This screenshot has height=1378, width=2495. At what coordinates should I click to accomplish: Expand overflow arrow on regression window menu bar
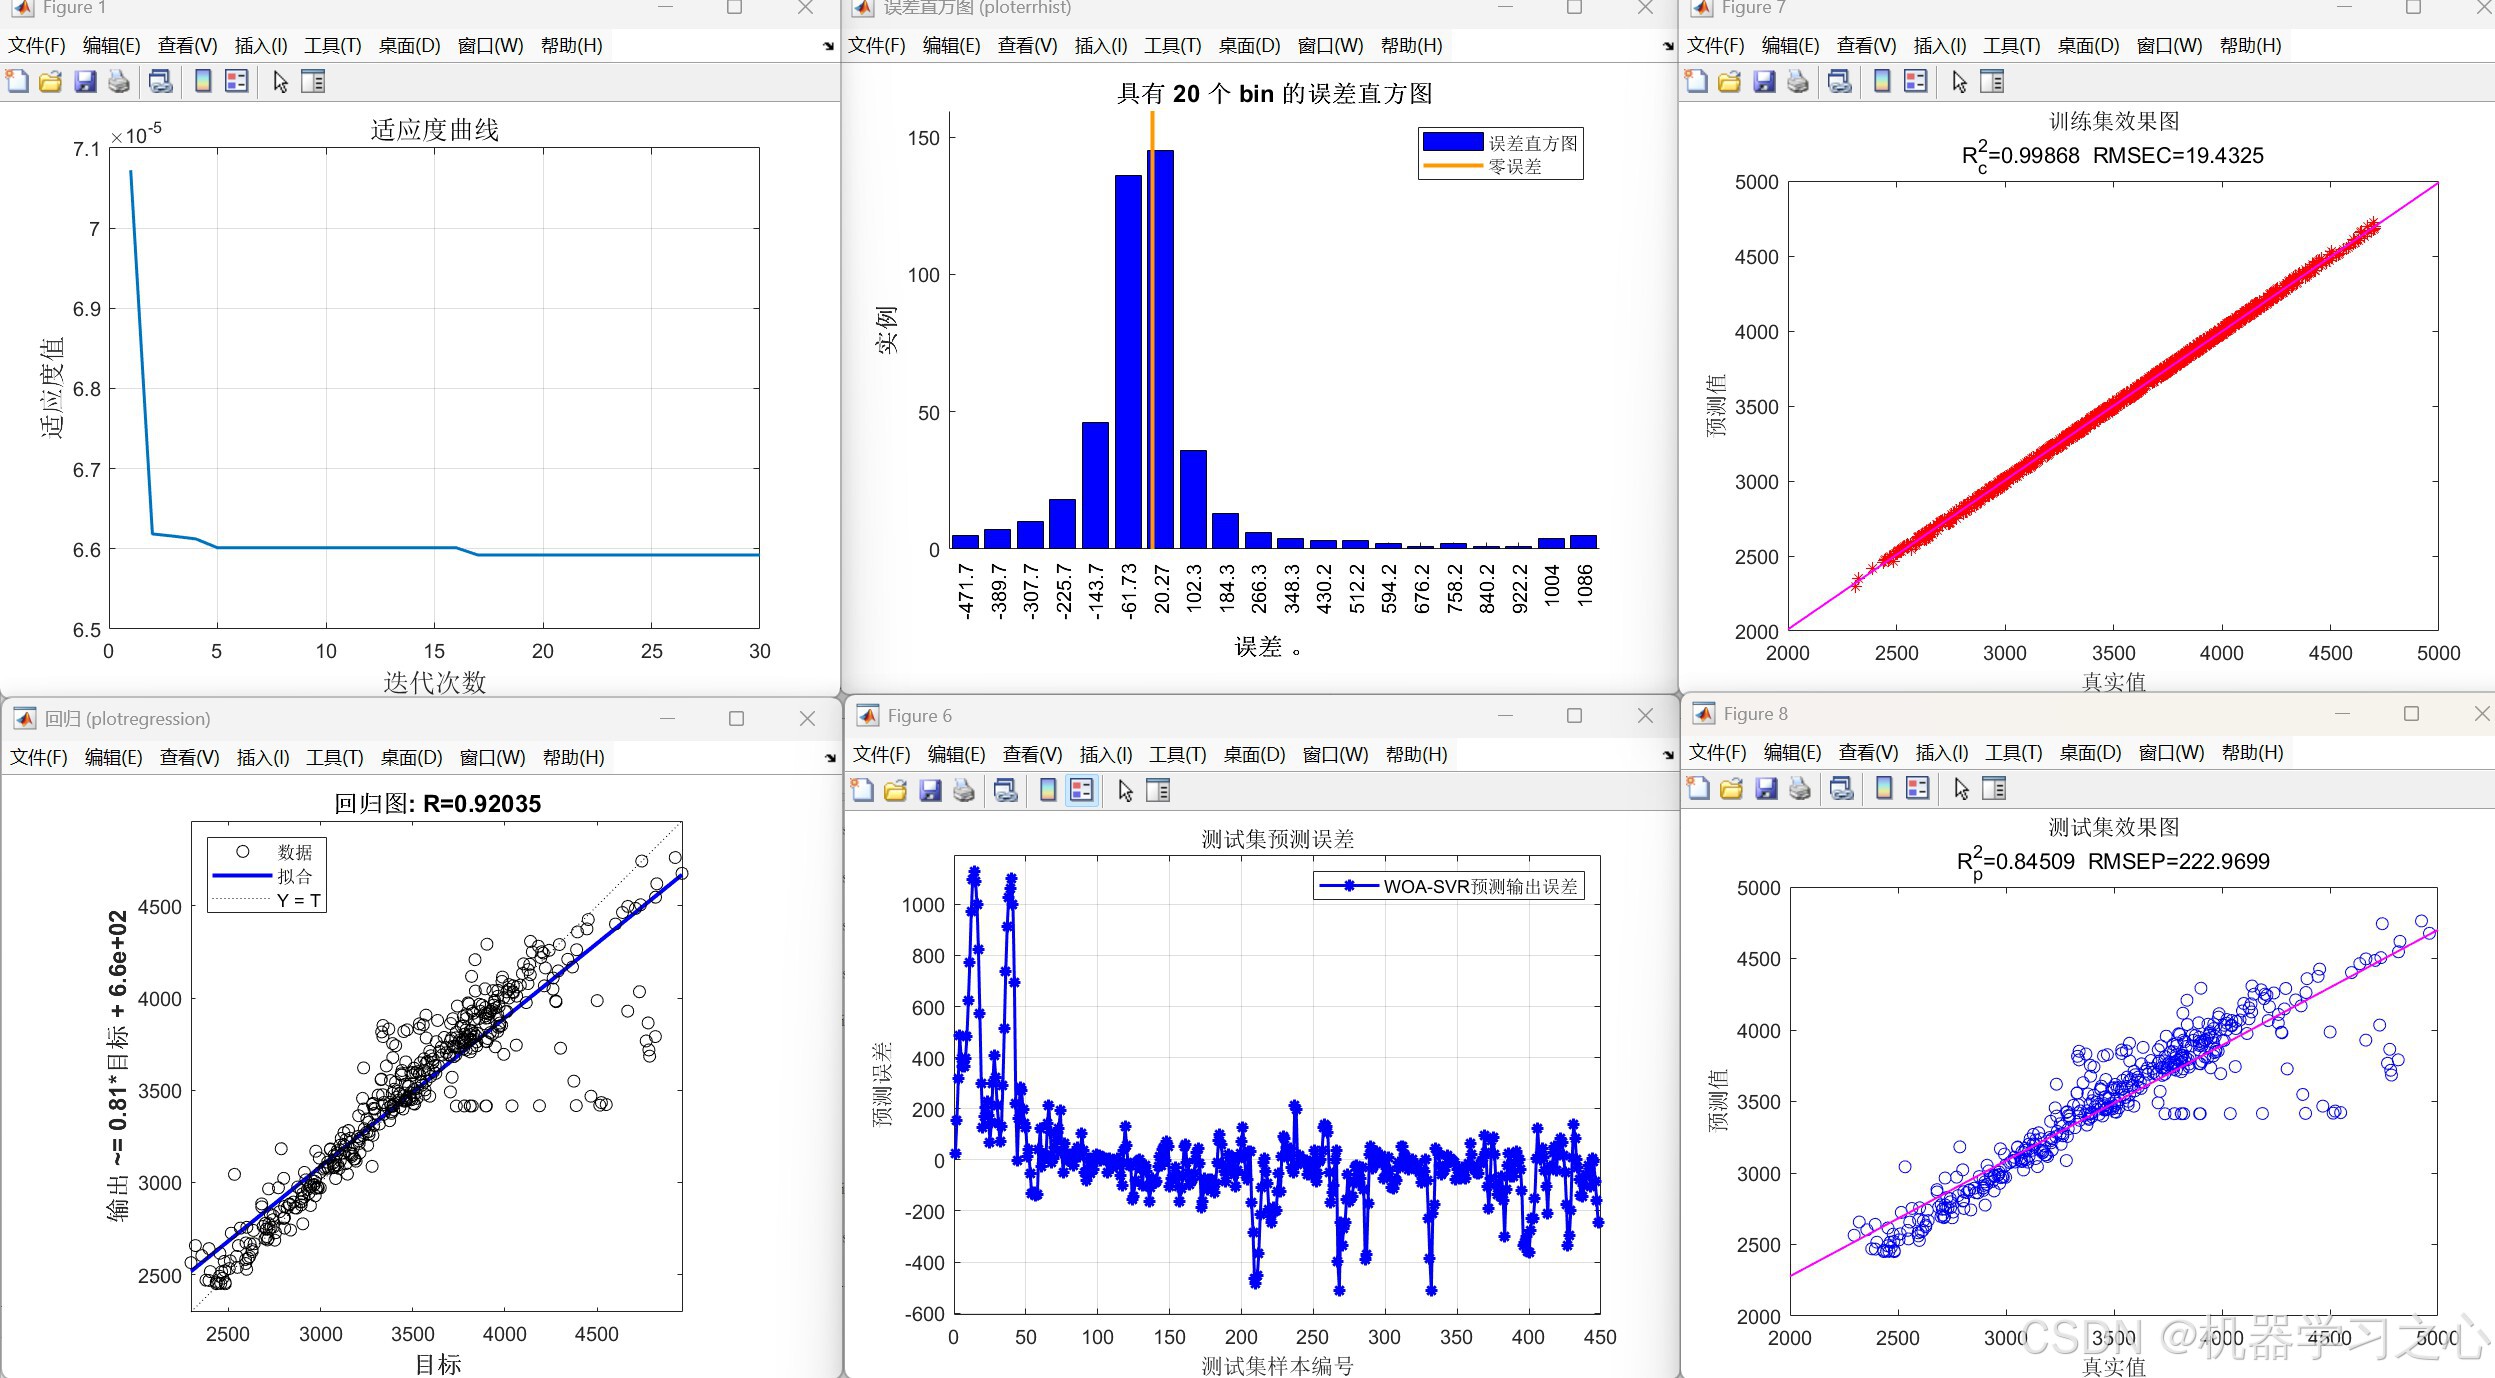click(830, 758)
